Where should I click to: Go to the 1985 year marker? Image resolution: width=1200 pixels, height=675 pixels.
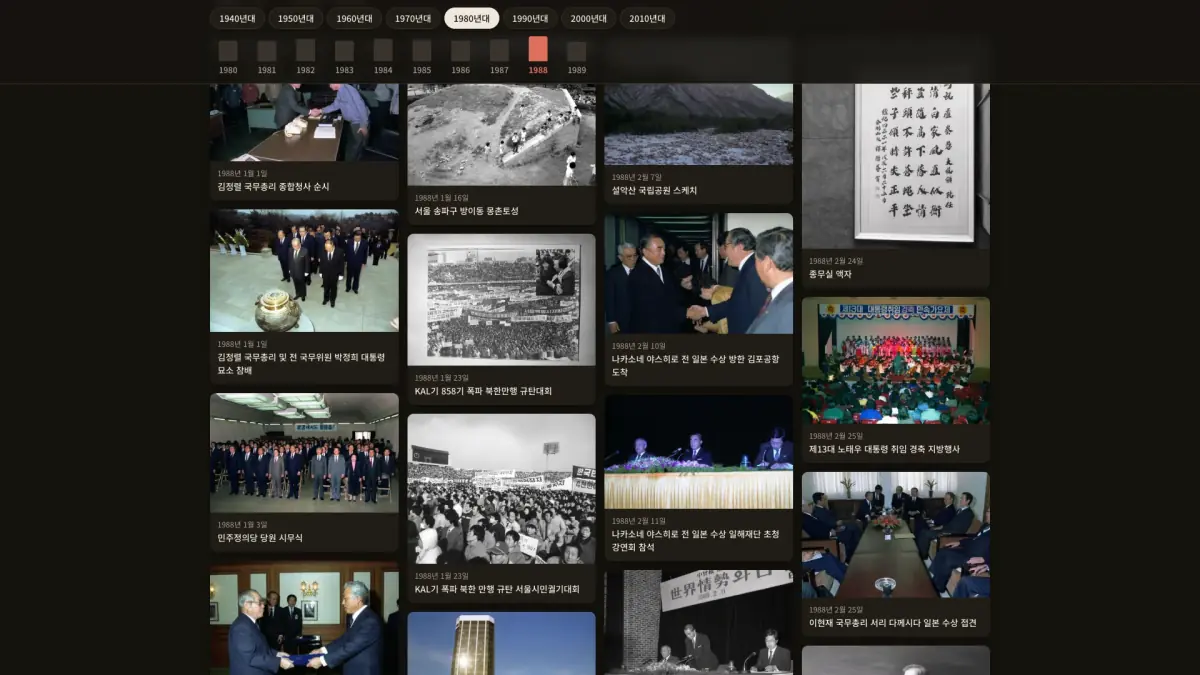422,57
